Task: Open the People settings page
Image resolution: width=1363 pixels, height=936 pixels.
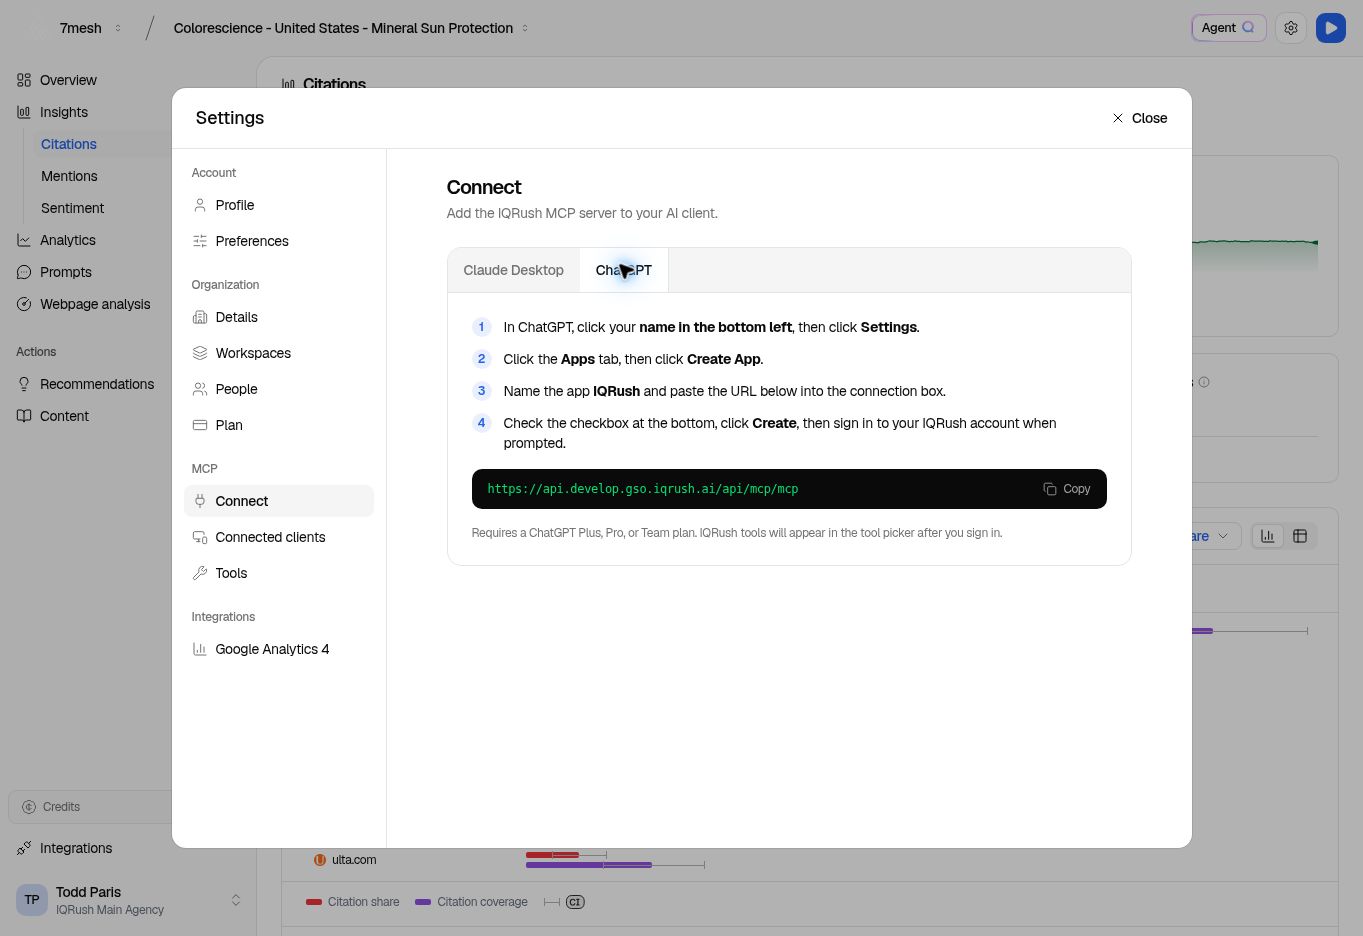Action: pyautogui.click(x=279, y=389)
